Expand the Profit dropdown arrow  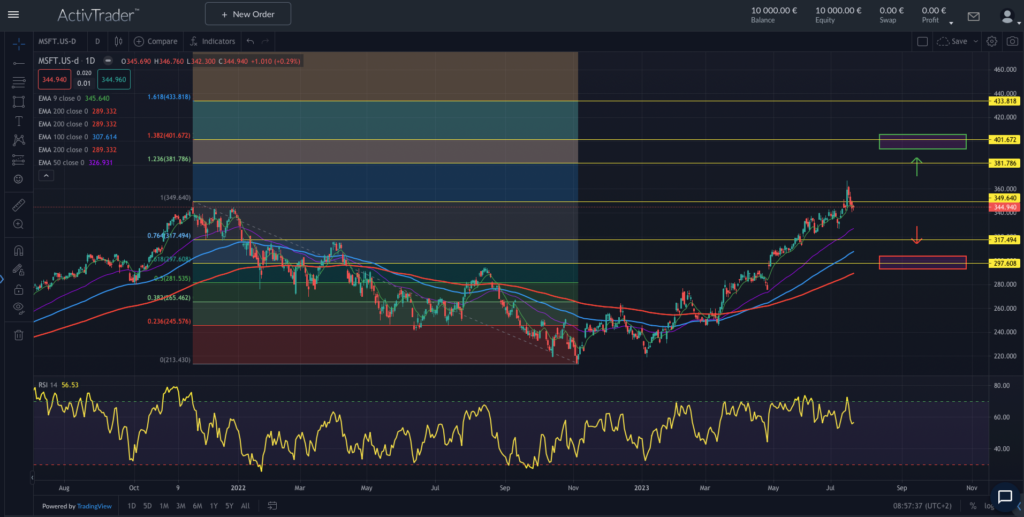[951, 24]
